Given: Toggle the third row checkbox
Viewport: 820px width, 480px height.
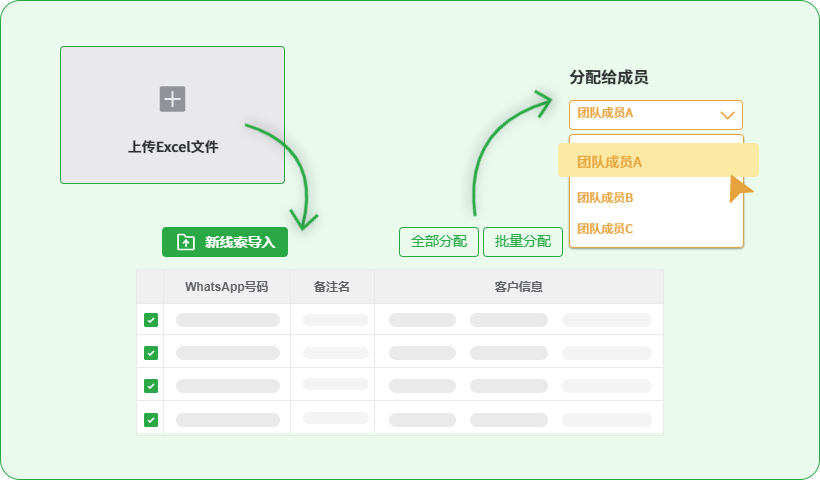Looking at the screenshot, I should (x=151, y=386).
